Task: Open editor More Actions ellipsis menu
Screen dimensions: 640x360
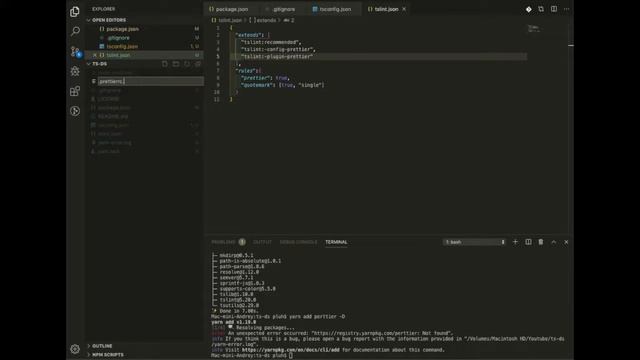Action: 567,9
